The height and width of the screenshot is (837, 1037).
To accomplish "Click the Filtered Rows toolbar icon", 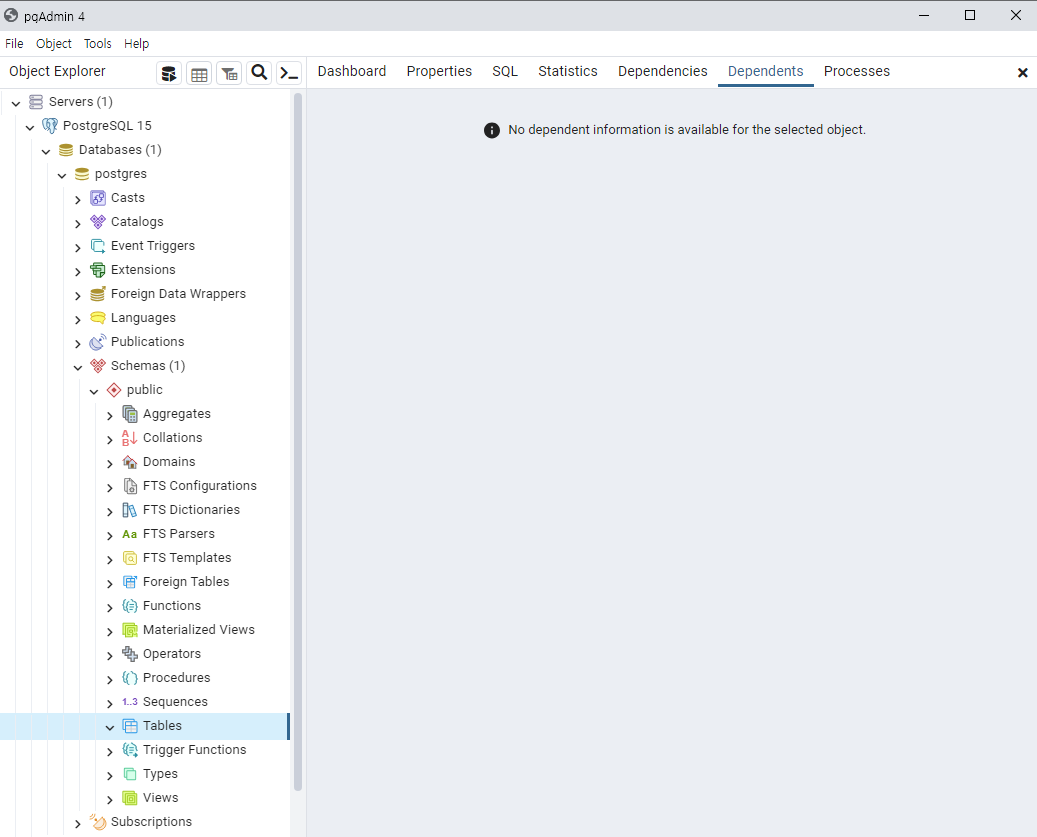I will pyautogui.click(x=229, y=73).
